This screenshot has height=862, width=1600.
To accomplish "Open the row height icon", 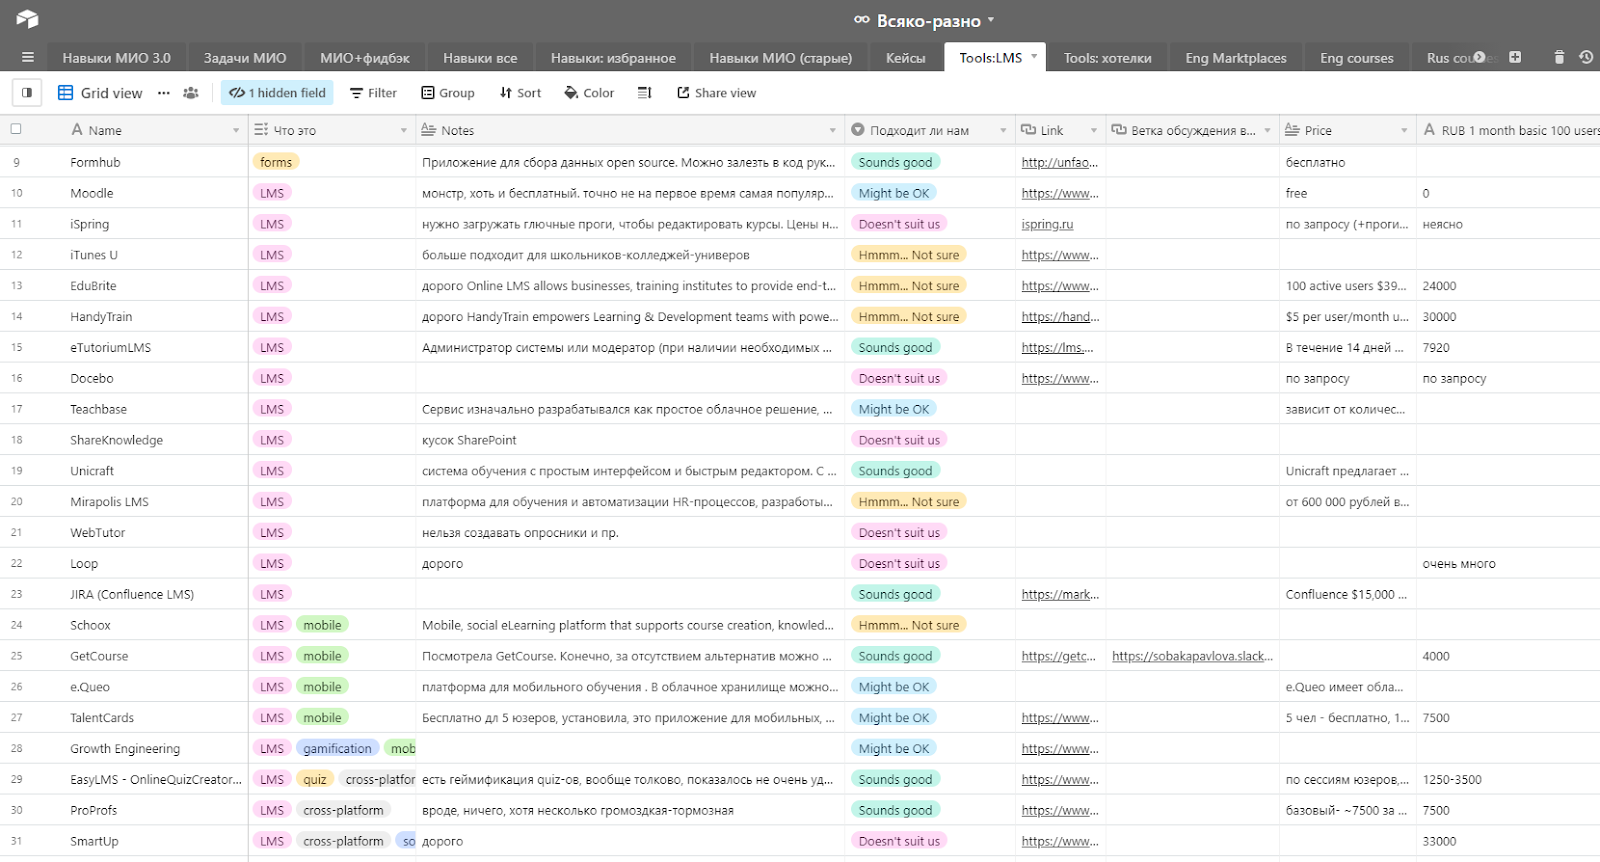I will pos(644,93).
